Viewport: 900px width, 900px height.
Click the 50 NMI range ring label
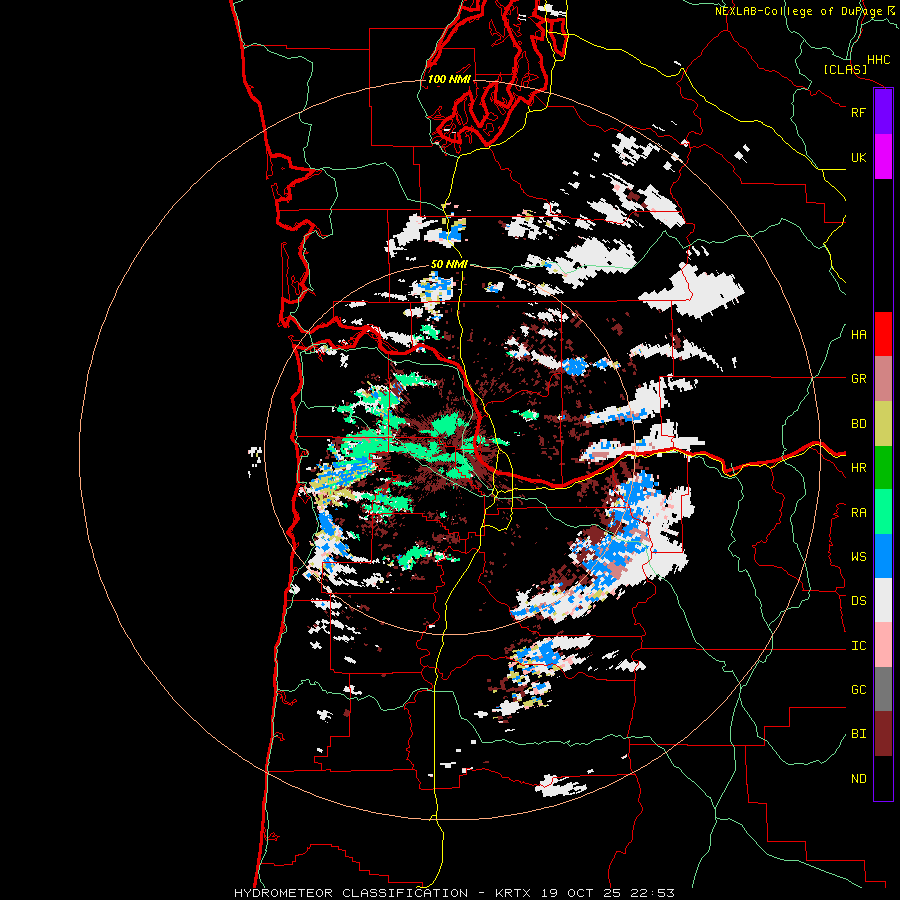(449, 264)
